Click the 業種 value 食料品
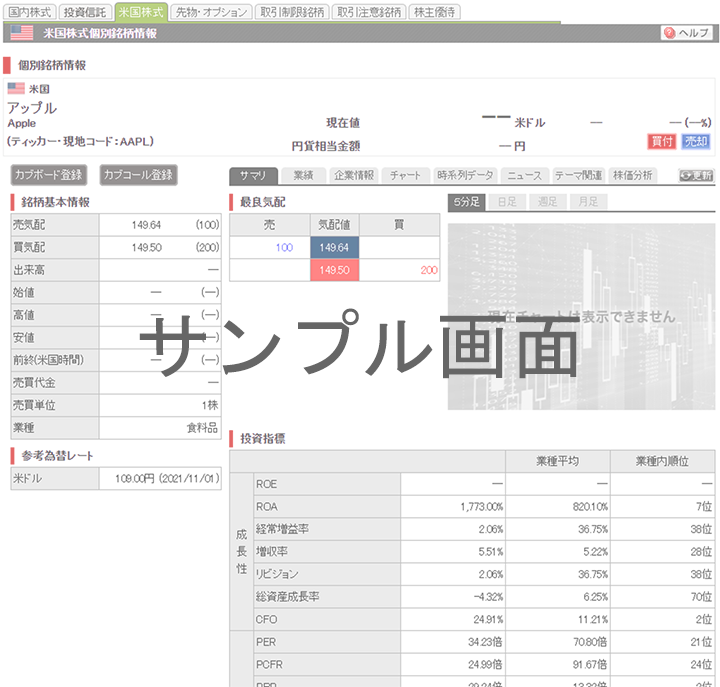The width and height of the screenshot is (720, 687). (202, 428)
